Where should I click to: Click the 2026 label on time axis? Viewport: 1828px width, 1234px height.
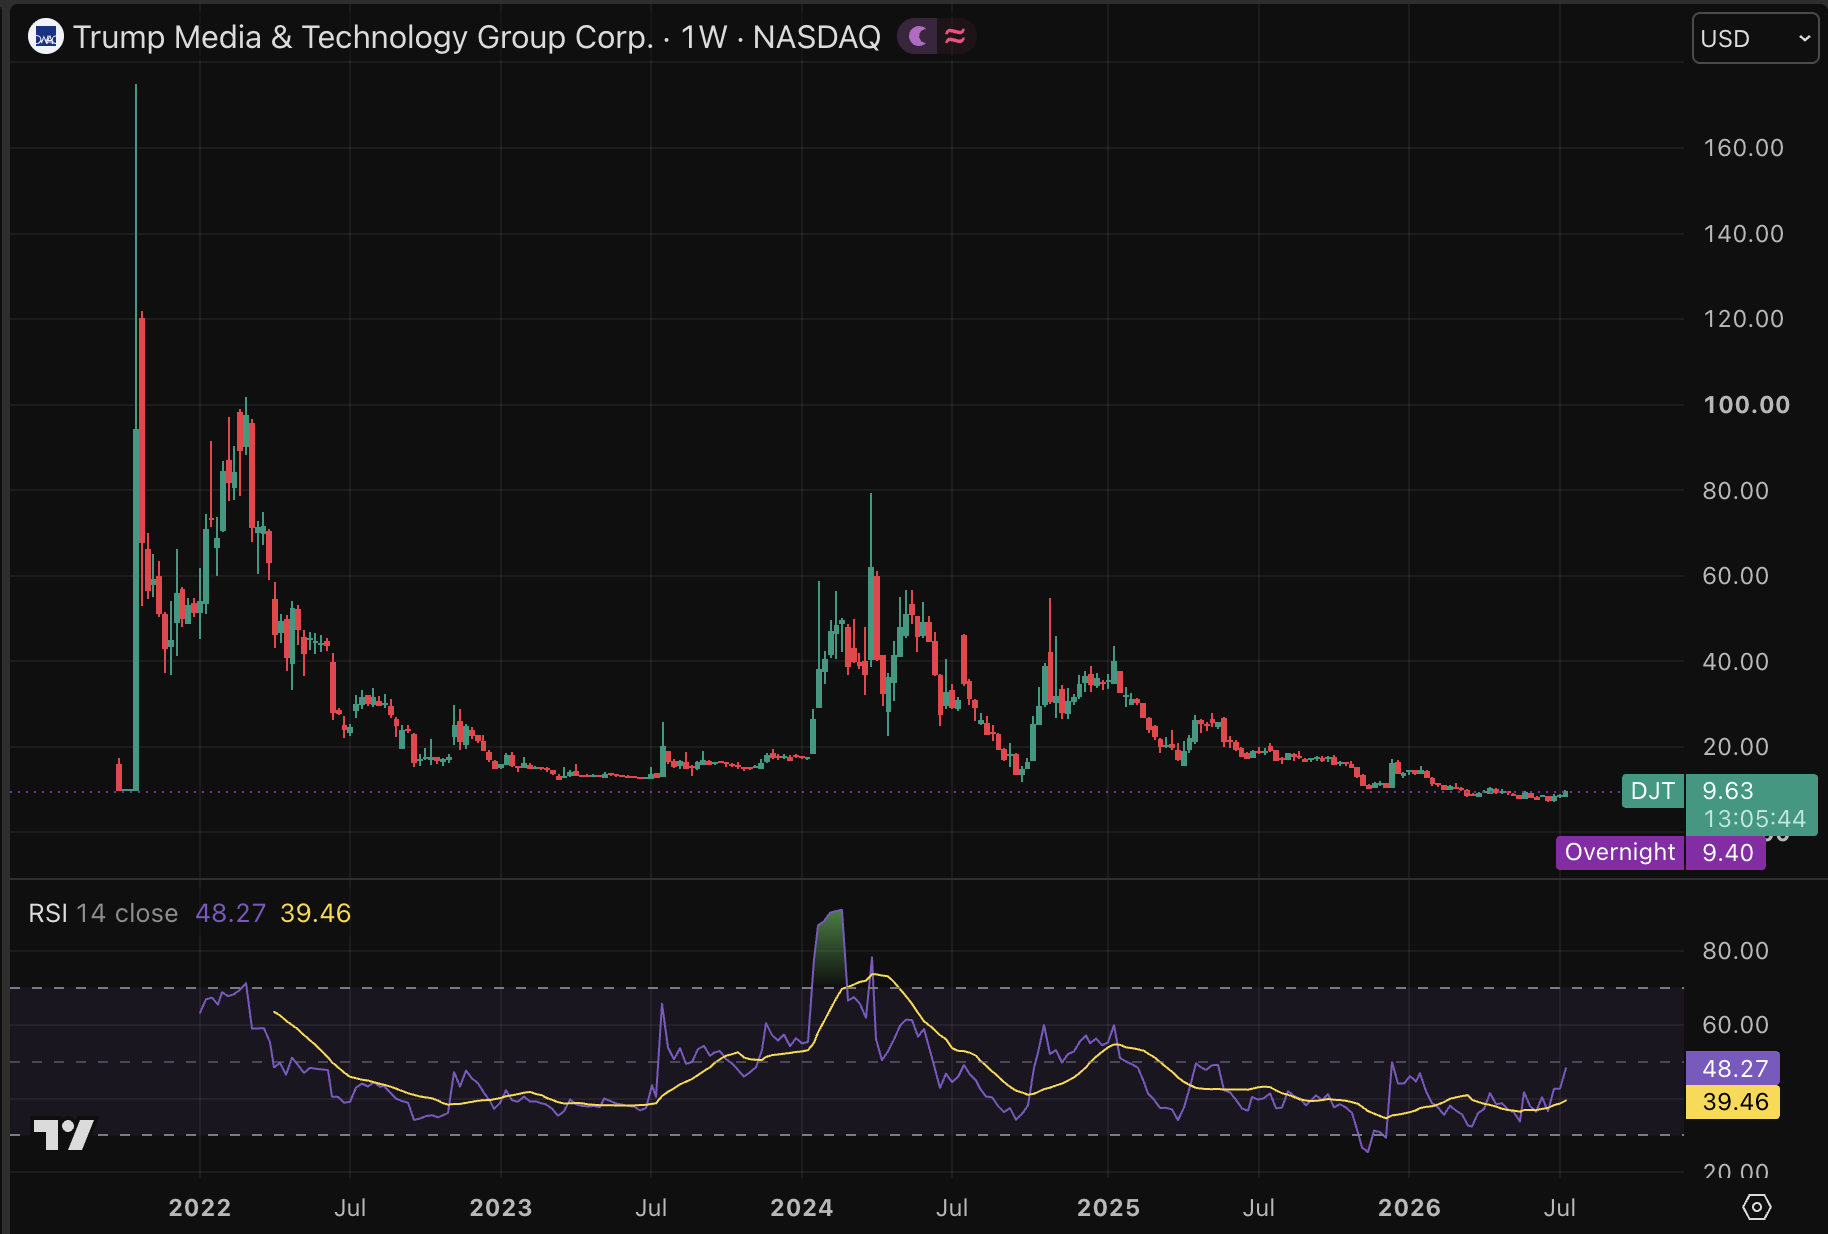(1410, 1207)
